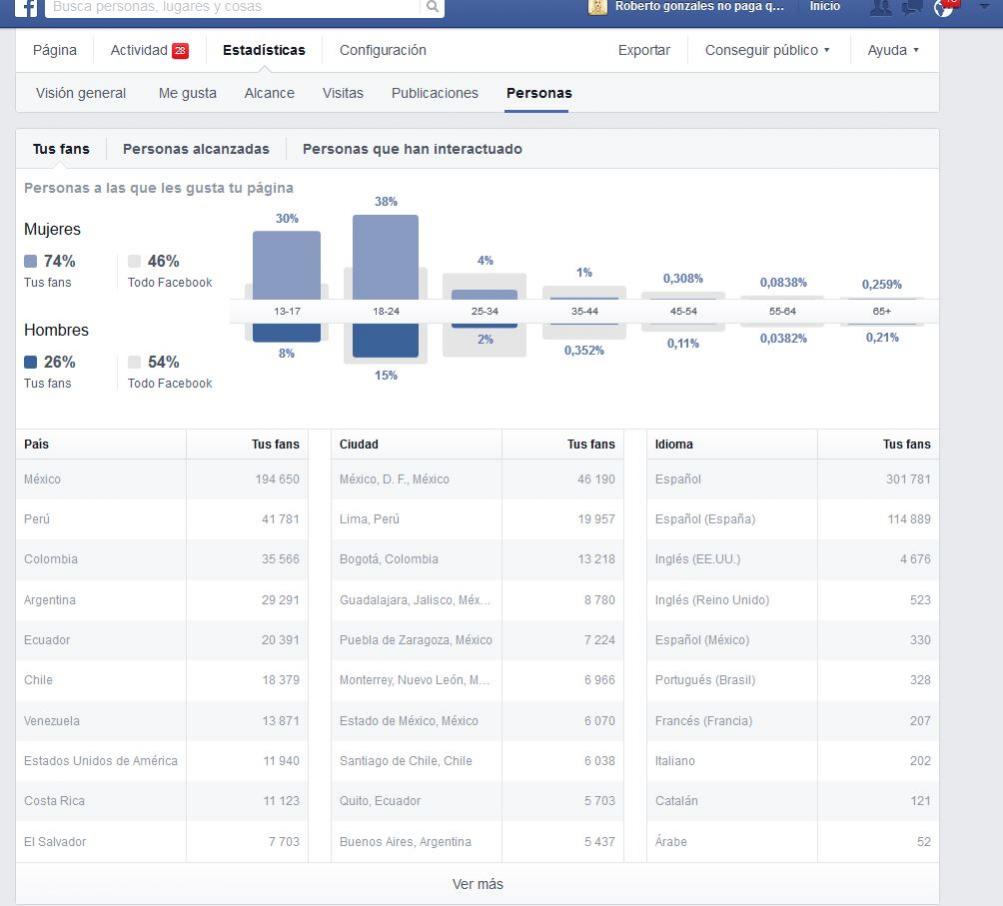
Task: Switch to the Visión general sub-tab
Action: pos(81,93)
